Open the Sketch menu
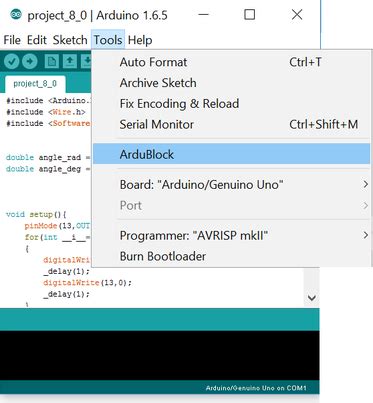This screenshot has width=373, height=403. [x=70, y=40]
